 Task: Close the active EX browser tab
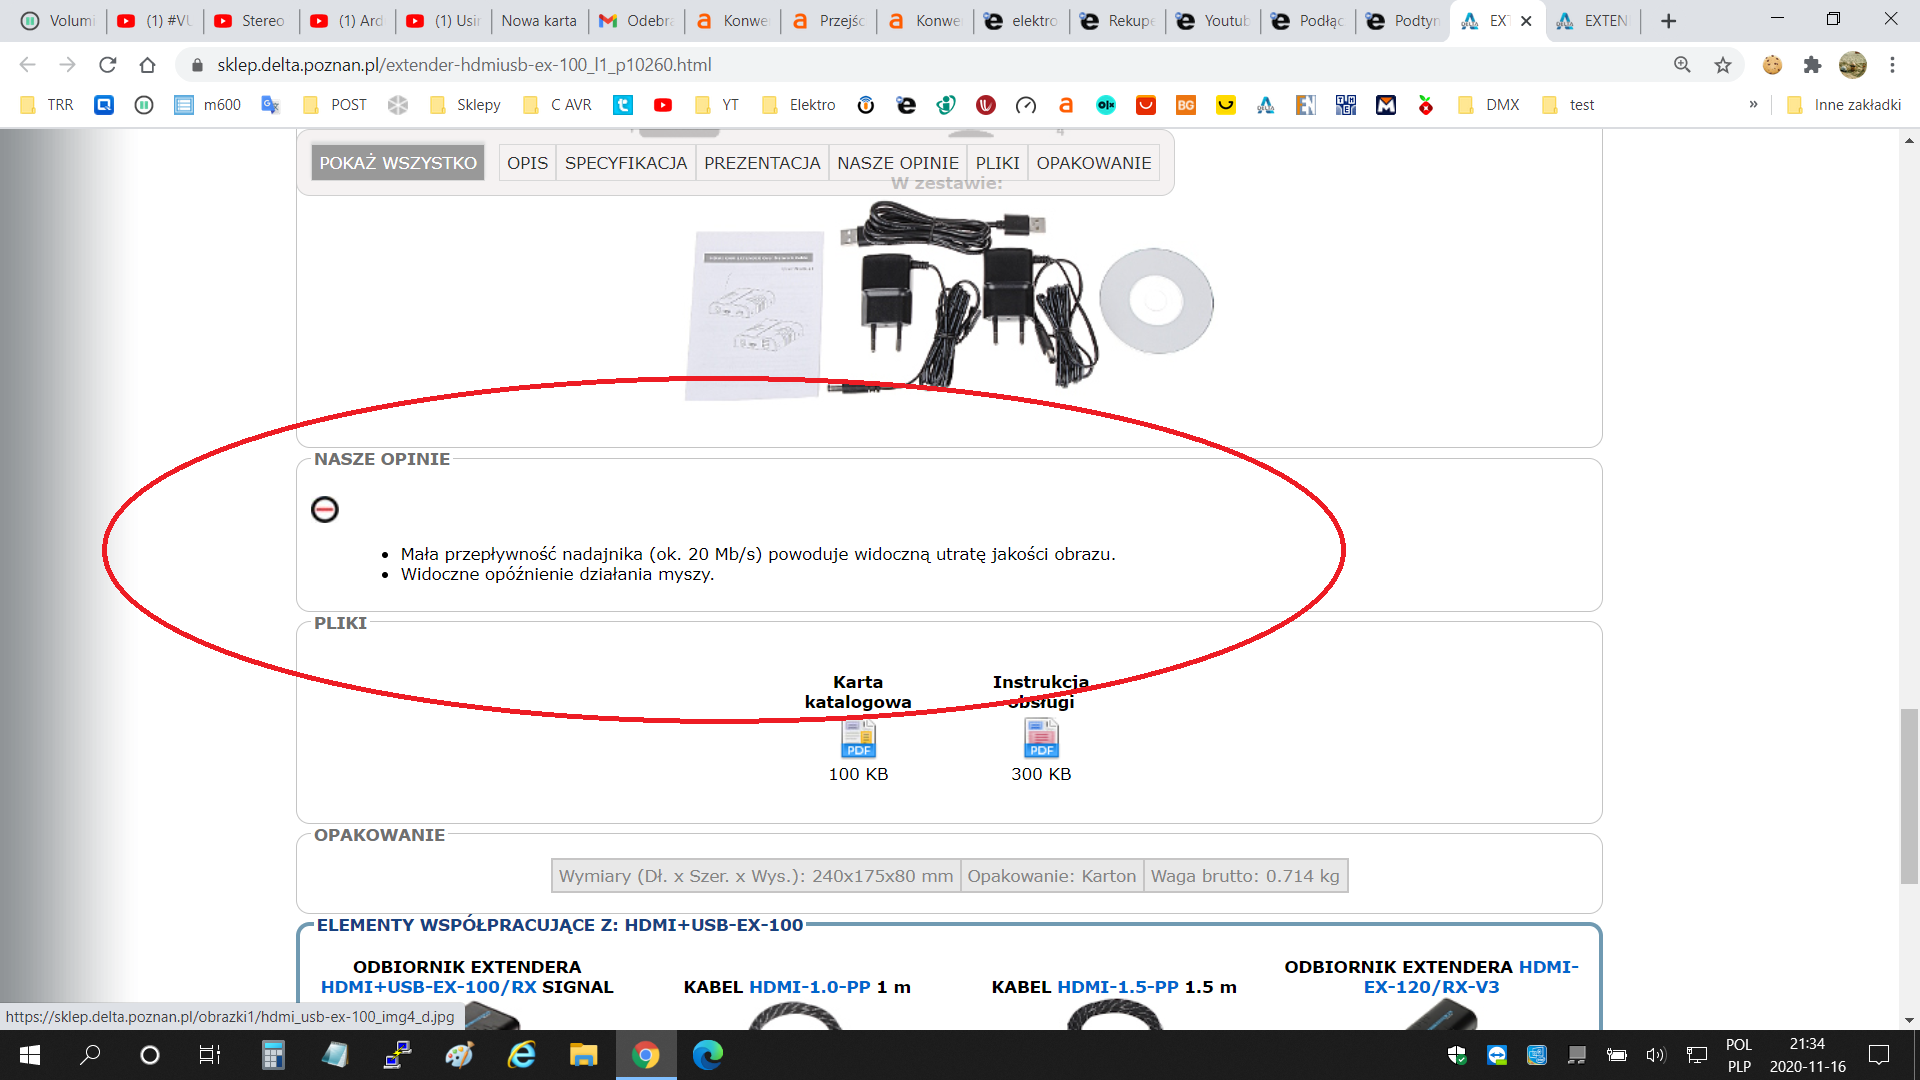click(x=1526, y=21)
